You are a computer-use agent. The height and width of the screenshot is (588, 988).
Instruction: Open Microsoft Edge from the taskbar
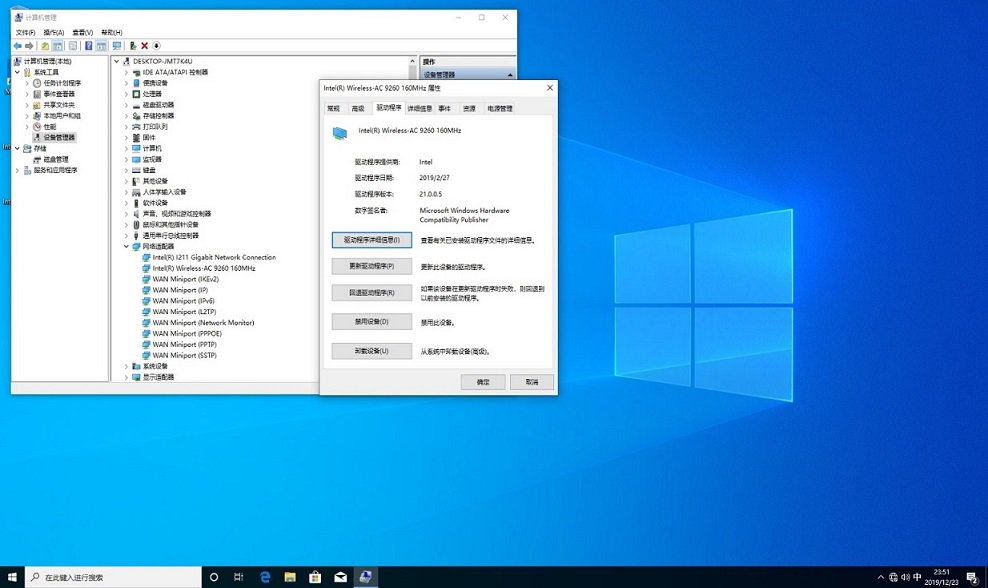tap(266, 577)
